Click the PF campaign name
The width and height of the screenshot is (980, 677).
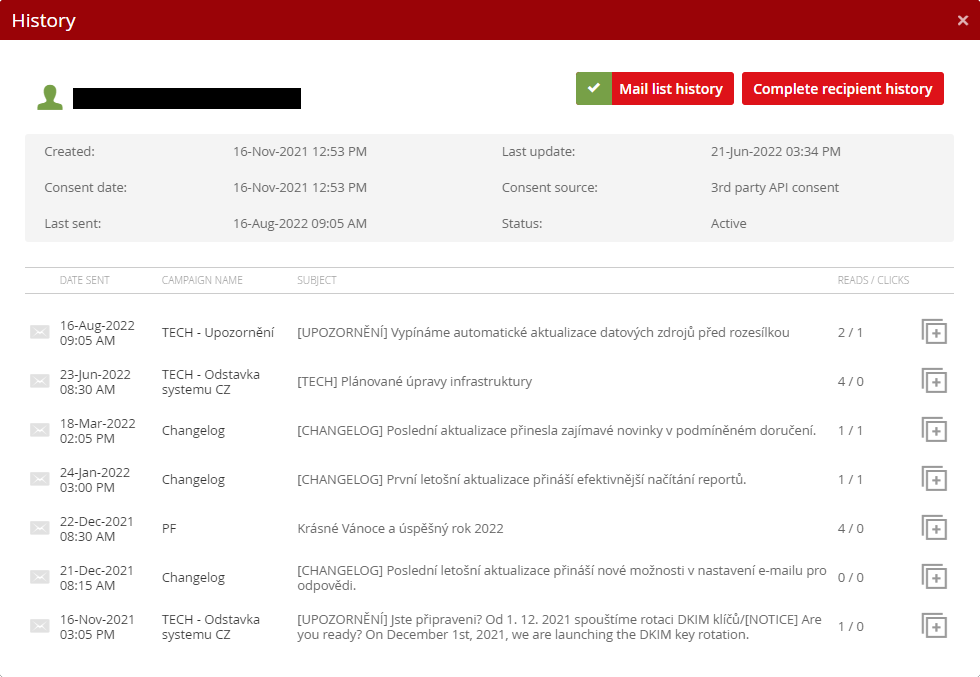click(169, 528)
